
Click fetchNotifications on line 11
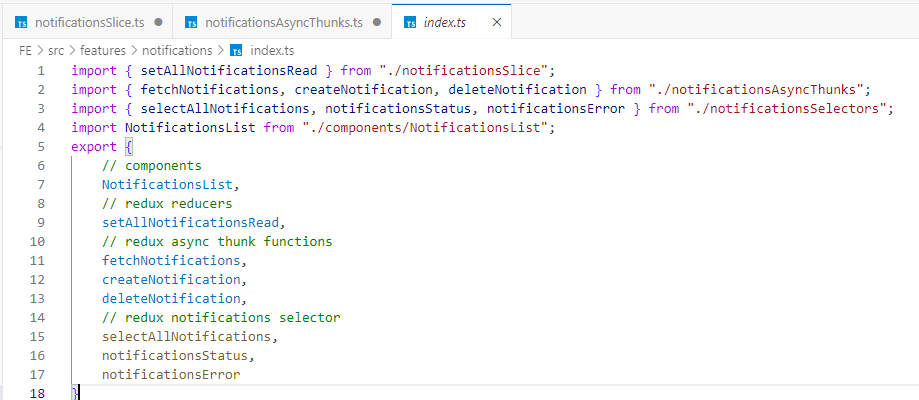pyautogui.click(x=171, y=260)
